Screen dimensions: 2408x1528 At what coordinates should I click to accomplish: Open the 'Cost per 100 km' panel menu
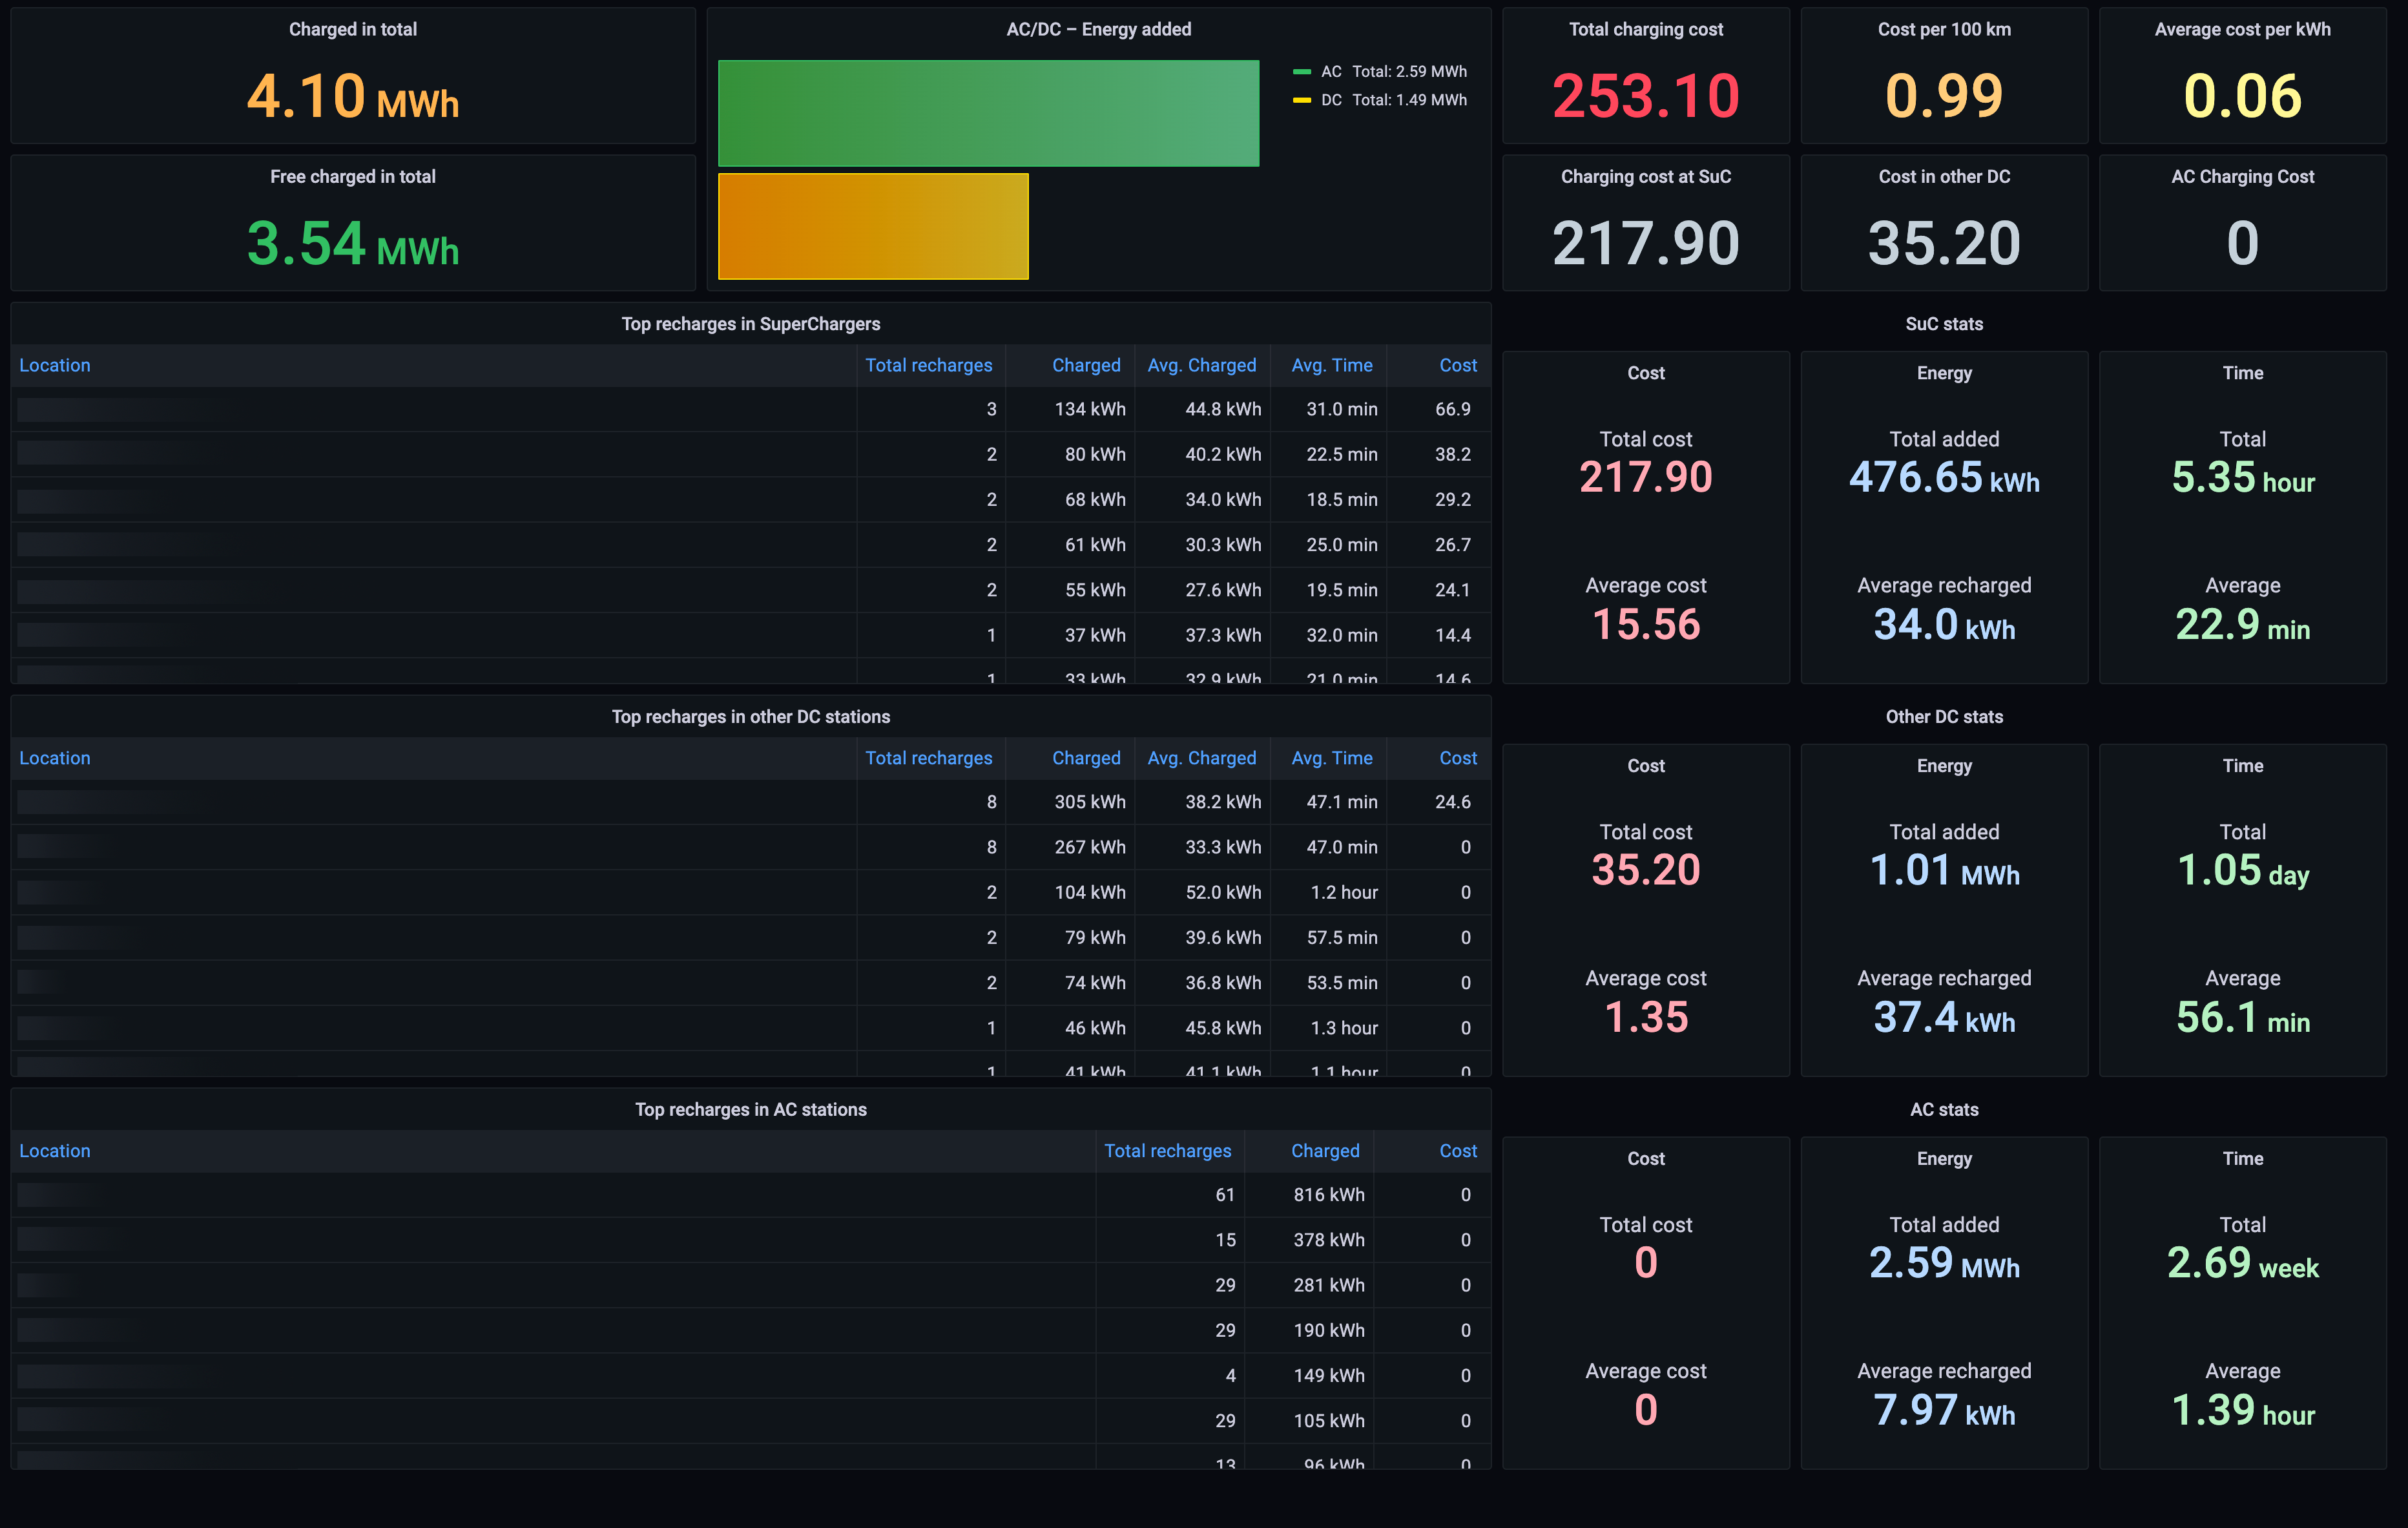pyautogui.click(x=1943, y=29)
